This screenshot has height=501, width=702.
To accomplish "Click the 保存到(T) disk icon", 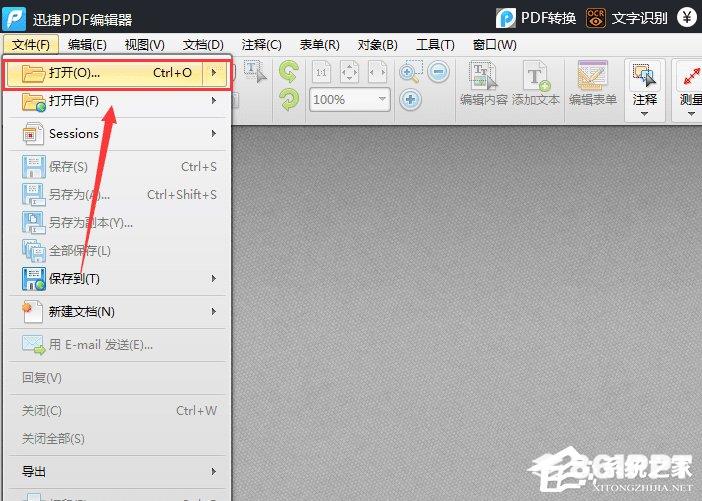I will click(34, 279).
